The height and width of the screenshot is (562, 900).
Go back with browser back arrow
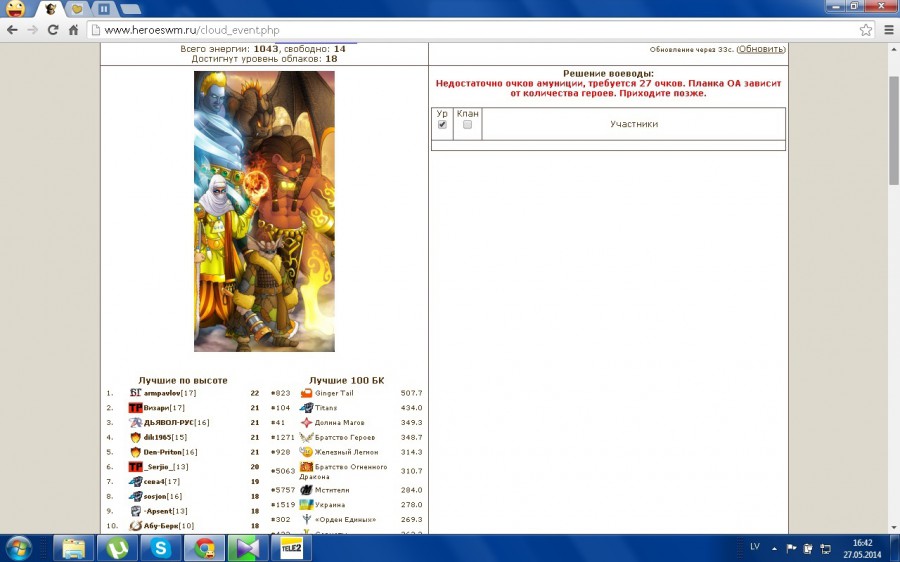(12, 30)
